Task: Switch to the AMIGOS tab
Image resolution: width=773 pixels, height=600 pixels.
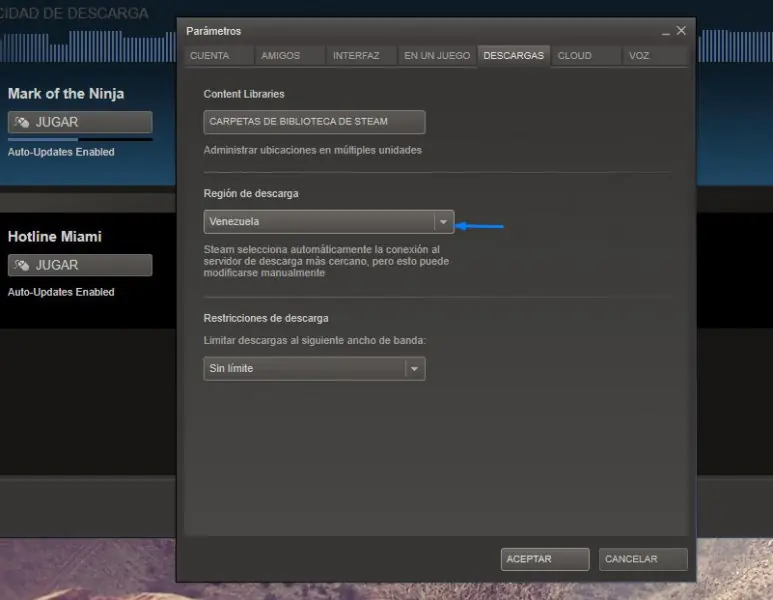Action: (x=288, y=56)
